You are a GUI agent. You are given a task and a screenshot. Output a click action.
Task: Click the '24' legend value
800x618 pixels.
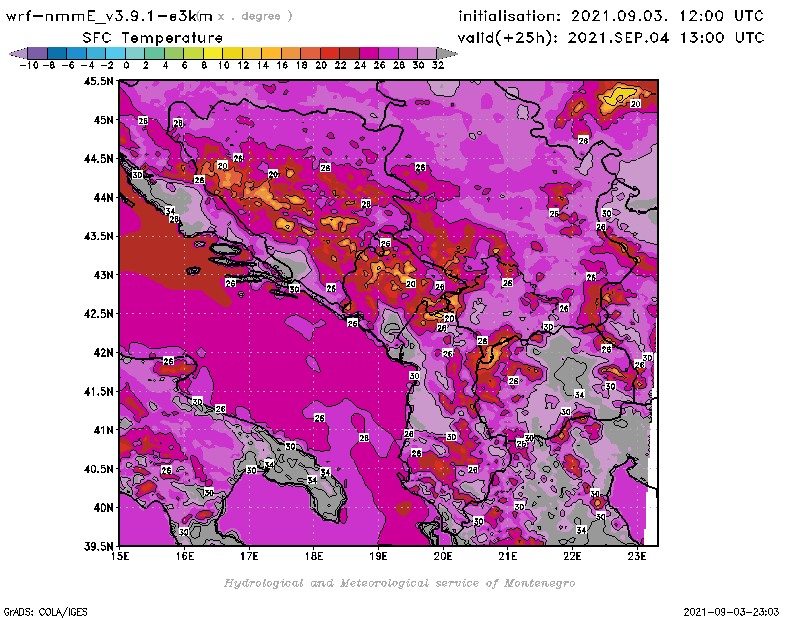[360, 65]
